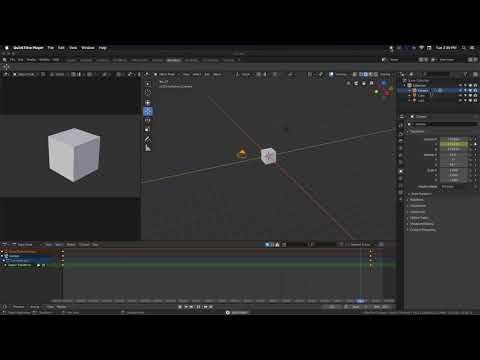Open the Render properties tab
480x360 pixels.
(x=401, y=134)
